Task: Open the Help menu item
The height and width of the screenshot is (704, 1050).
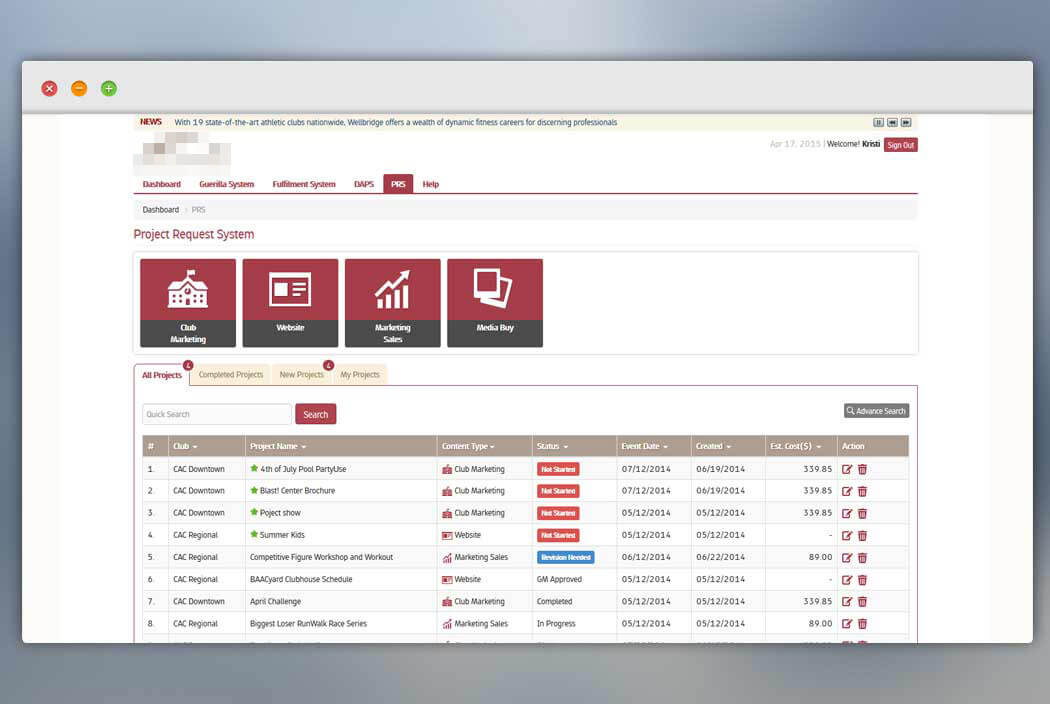Action: point(431,184)
